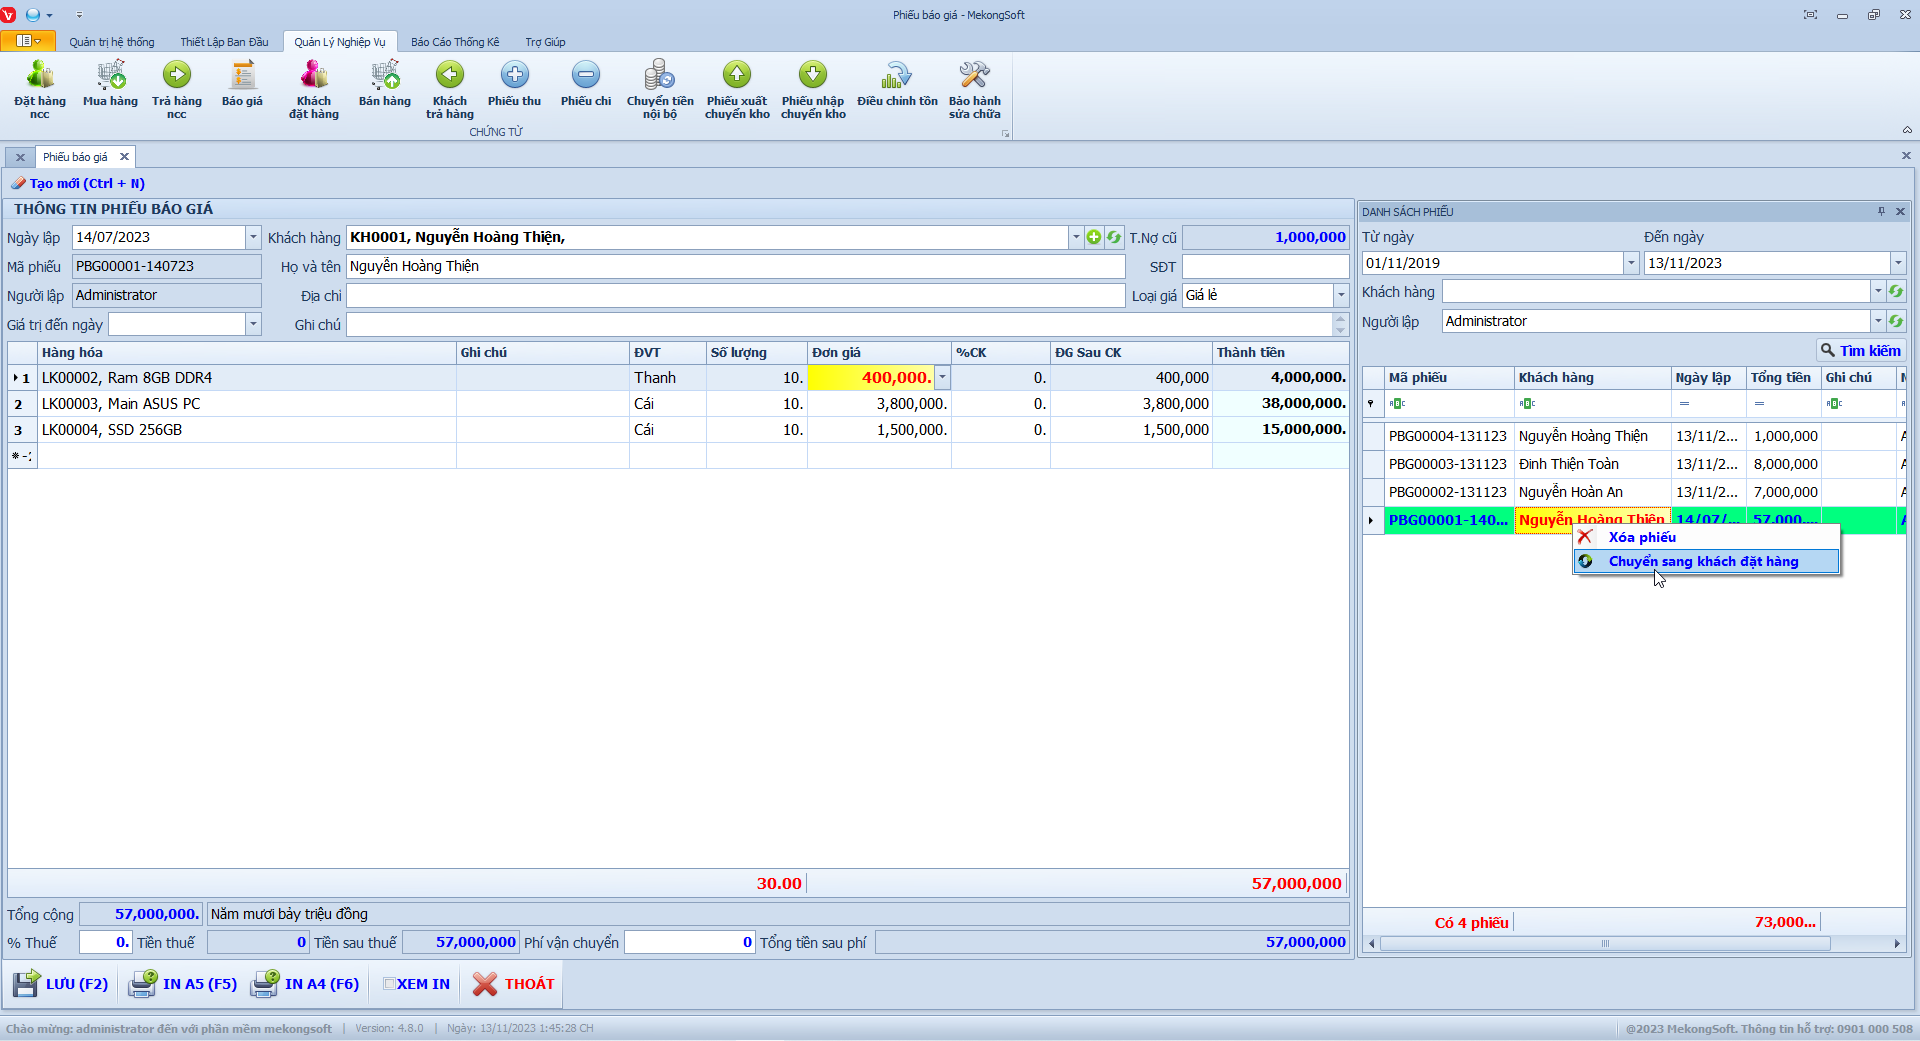The image size is (1920, 1041).
Task: Choose Chuyển sang khách đặt hàng menu item
Action: click(1703, 562)
